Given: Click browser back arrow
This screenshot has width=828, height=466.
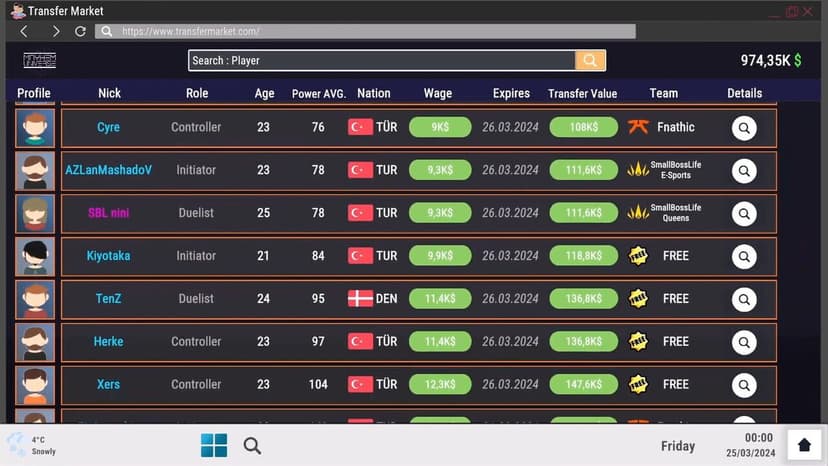Looking at the screenshot, I should pyautogui.click(x=24, y=31).
